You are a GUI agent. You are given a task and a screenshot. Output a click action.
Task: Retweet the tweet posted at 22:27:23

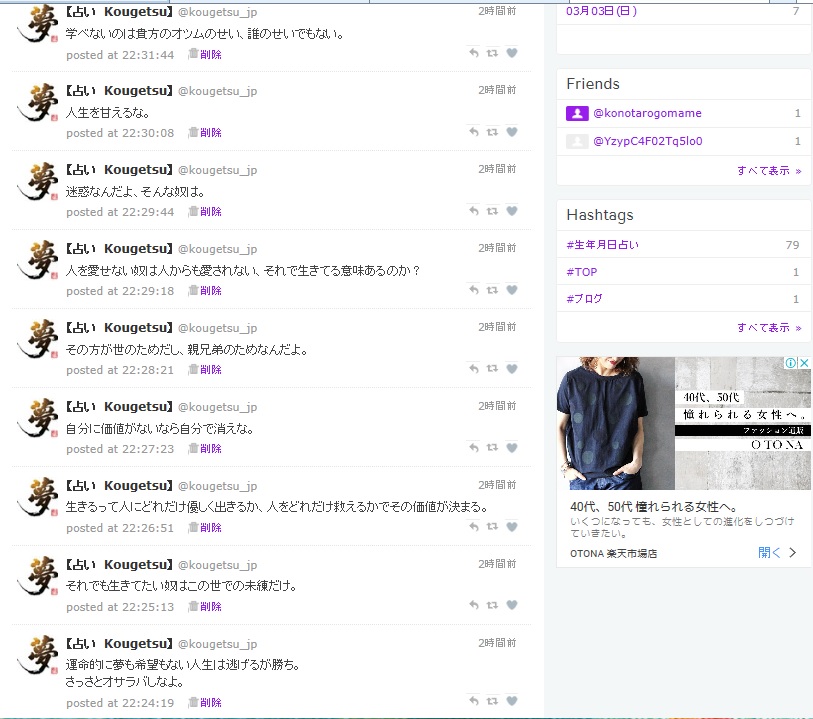pyautogui.click(x=492, y=447)
